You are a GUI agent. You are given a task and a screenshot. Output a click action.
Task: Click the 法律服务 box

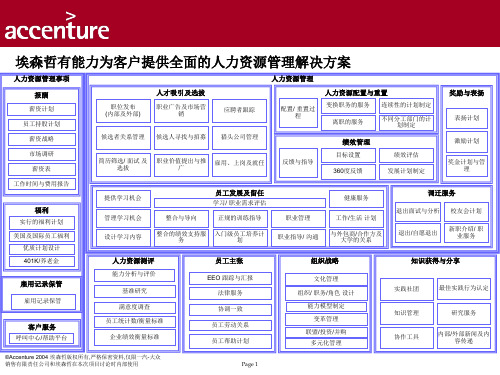click(x=230, y=293)
